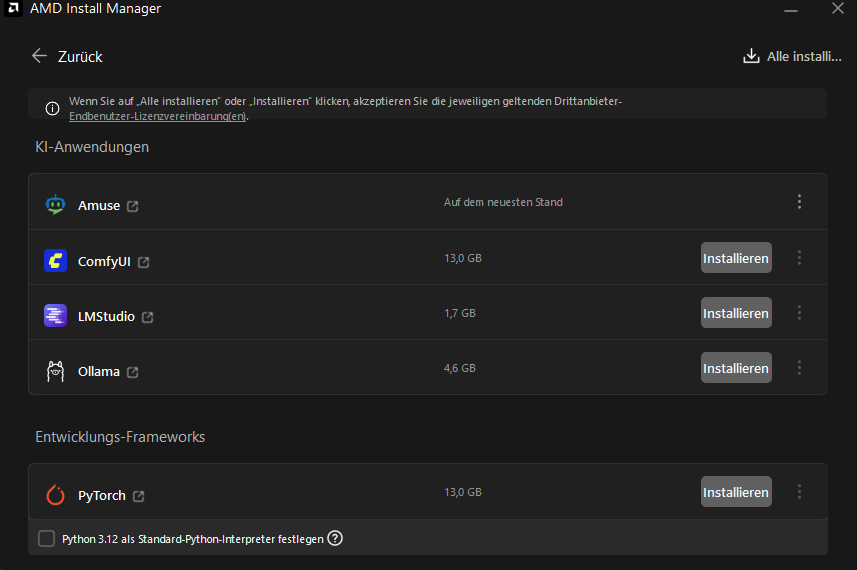Minimize the AMD Install Manager window
This screenshot has height=570, width=857.
[791, 9]
